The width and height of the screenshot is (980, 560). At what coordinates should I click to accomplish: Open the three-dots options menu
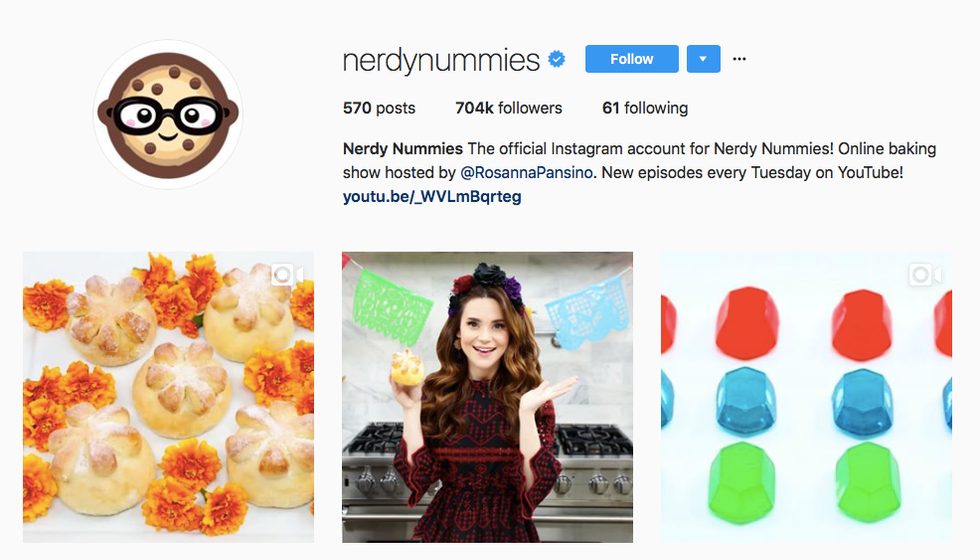point(739,59)
